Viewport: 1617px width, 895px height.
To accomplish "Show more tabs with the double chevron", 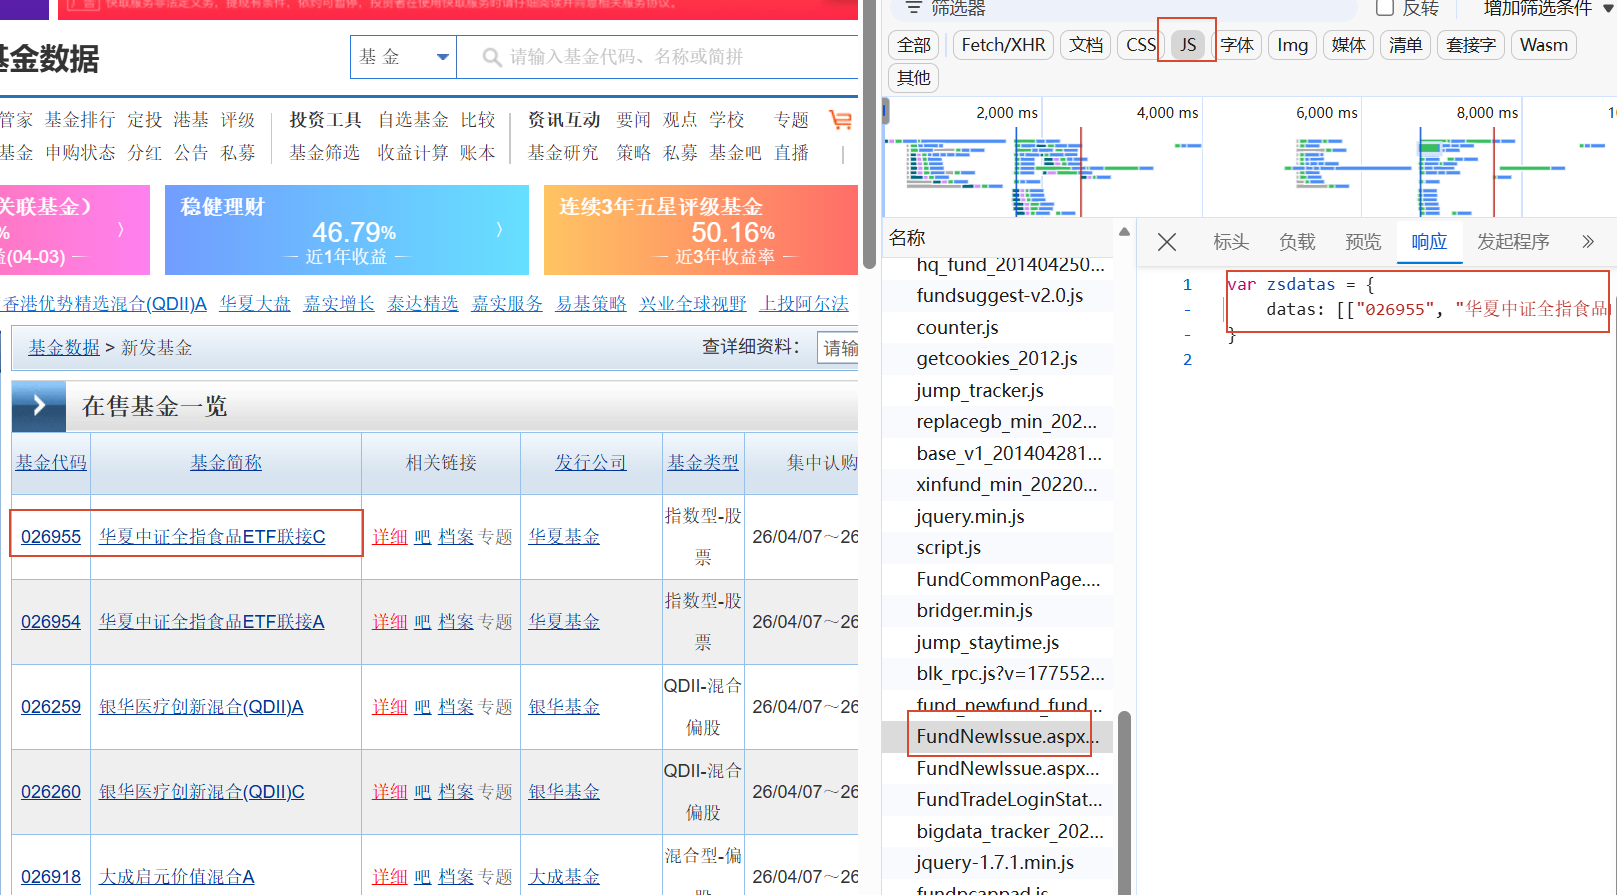I will point(1588,242).
